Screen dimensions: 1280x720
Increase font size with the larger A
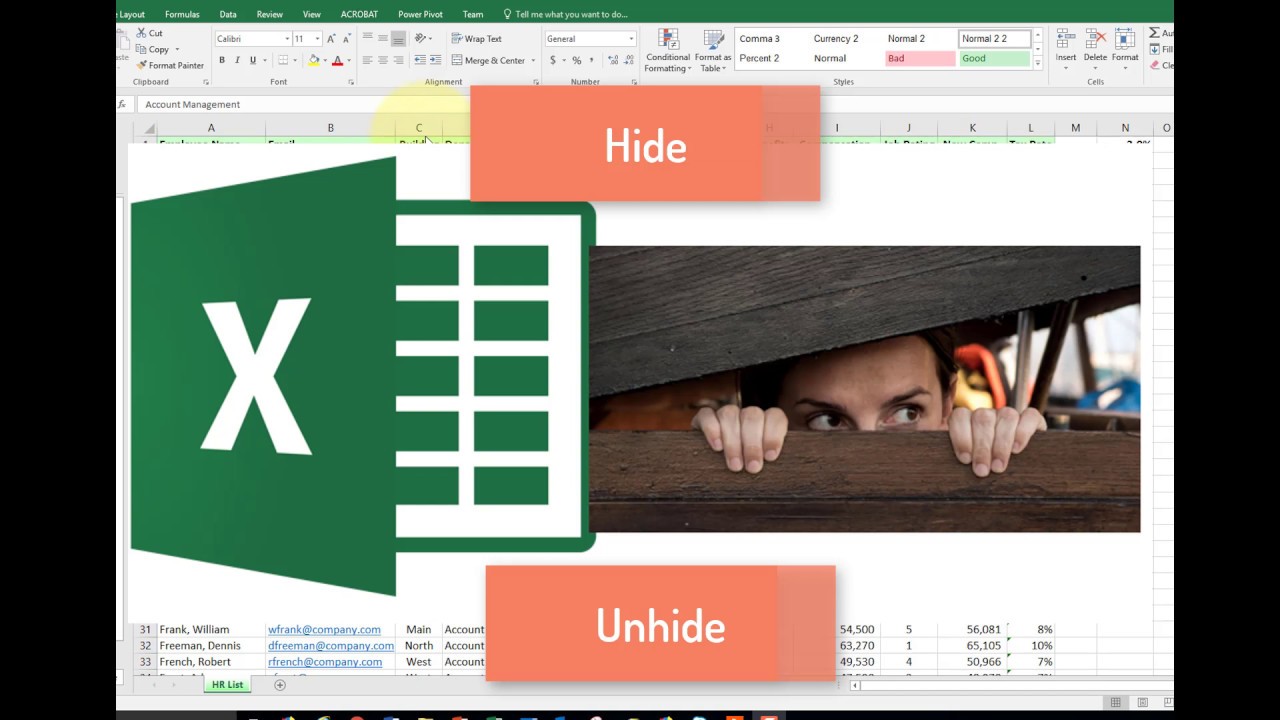[331, 39]
